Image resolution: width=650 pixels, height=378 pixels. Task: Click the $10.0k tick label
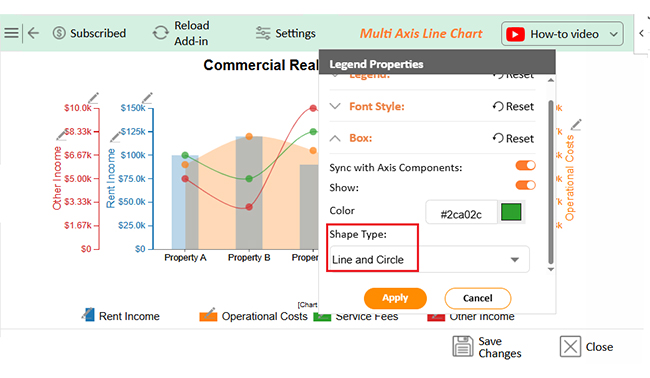click(78, 108)
